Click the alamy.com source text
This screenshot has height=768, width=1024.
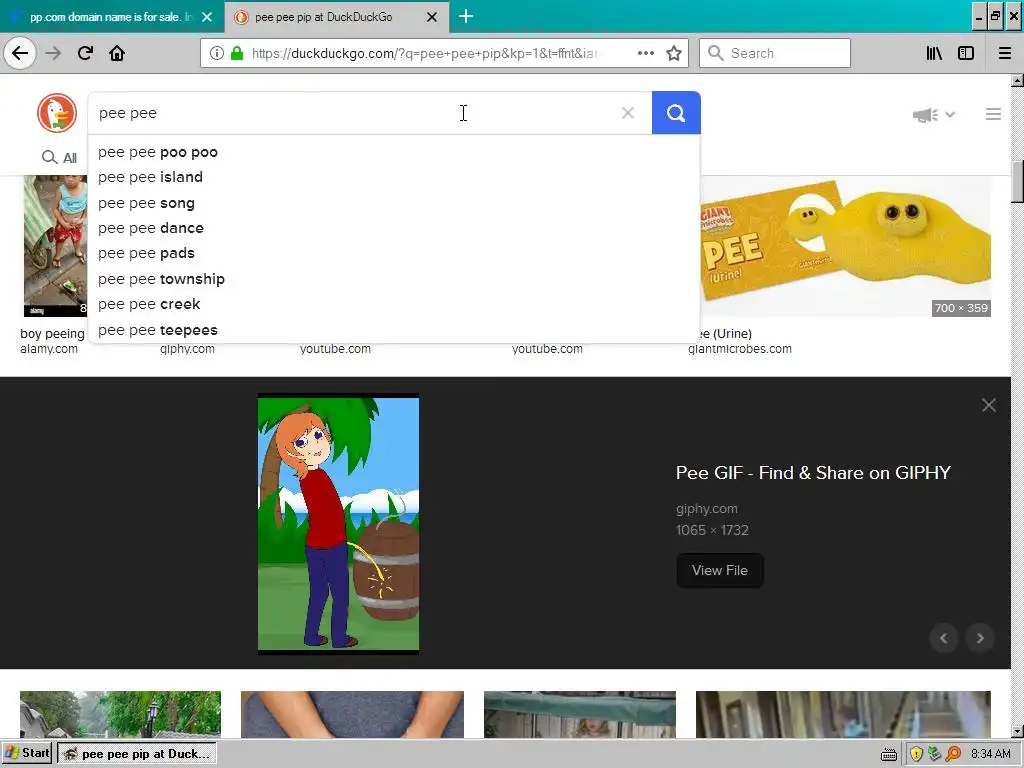tap(49, 349)
